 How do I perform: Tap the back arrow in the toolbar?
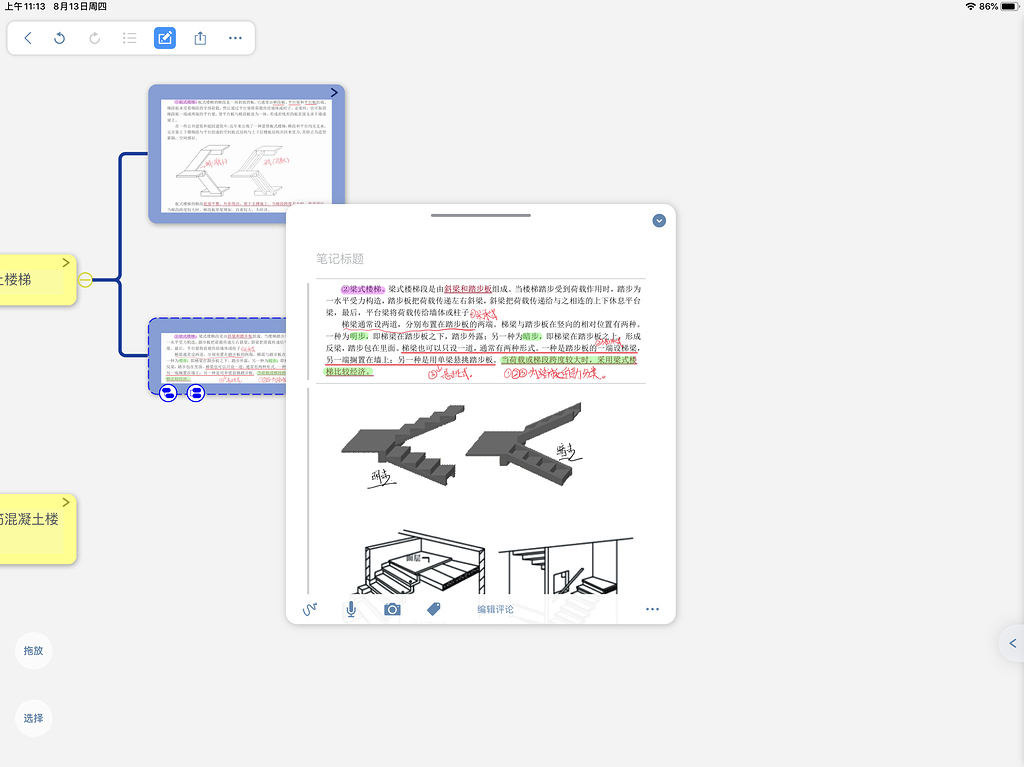point(28,38)
